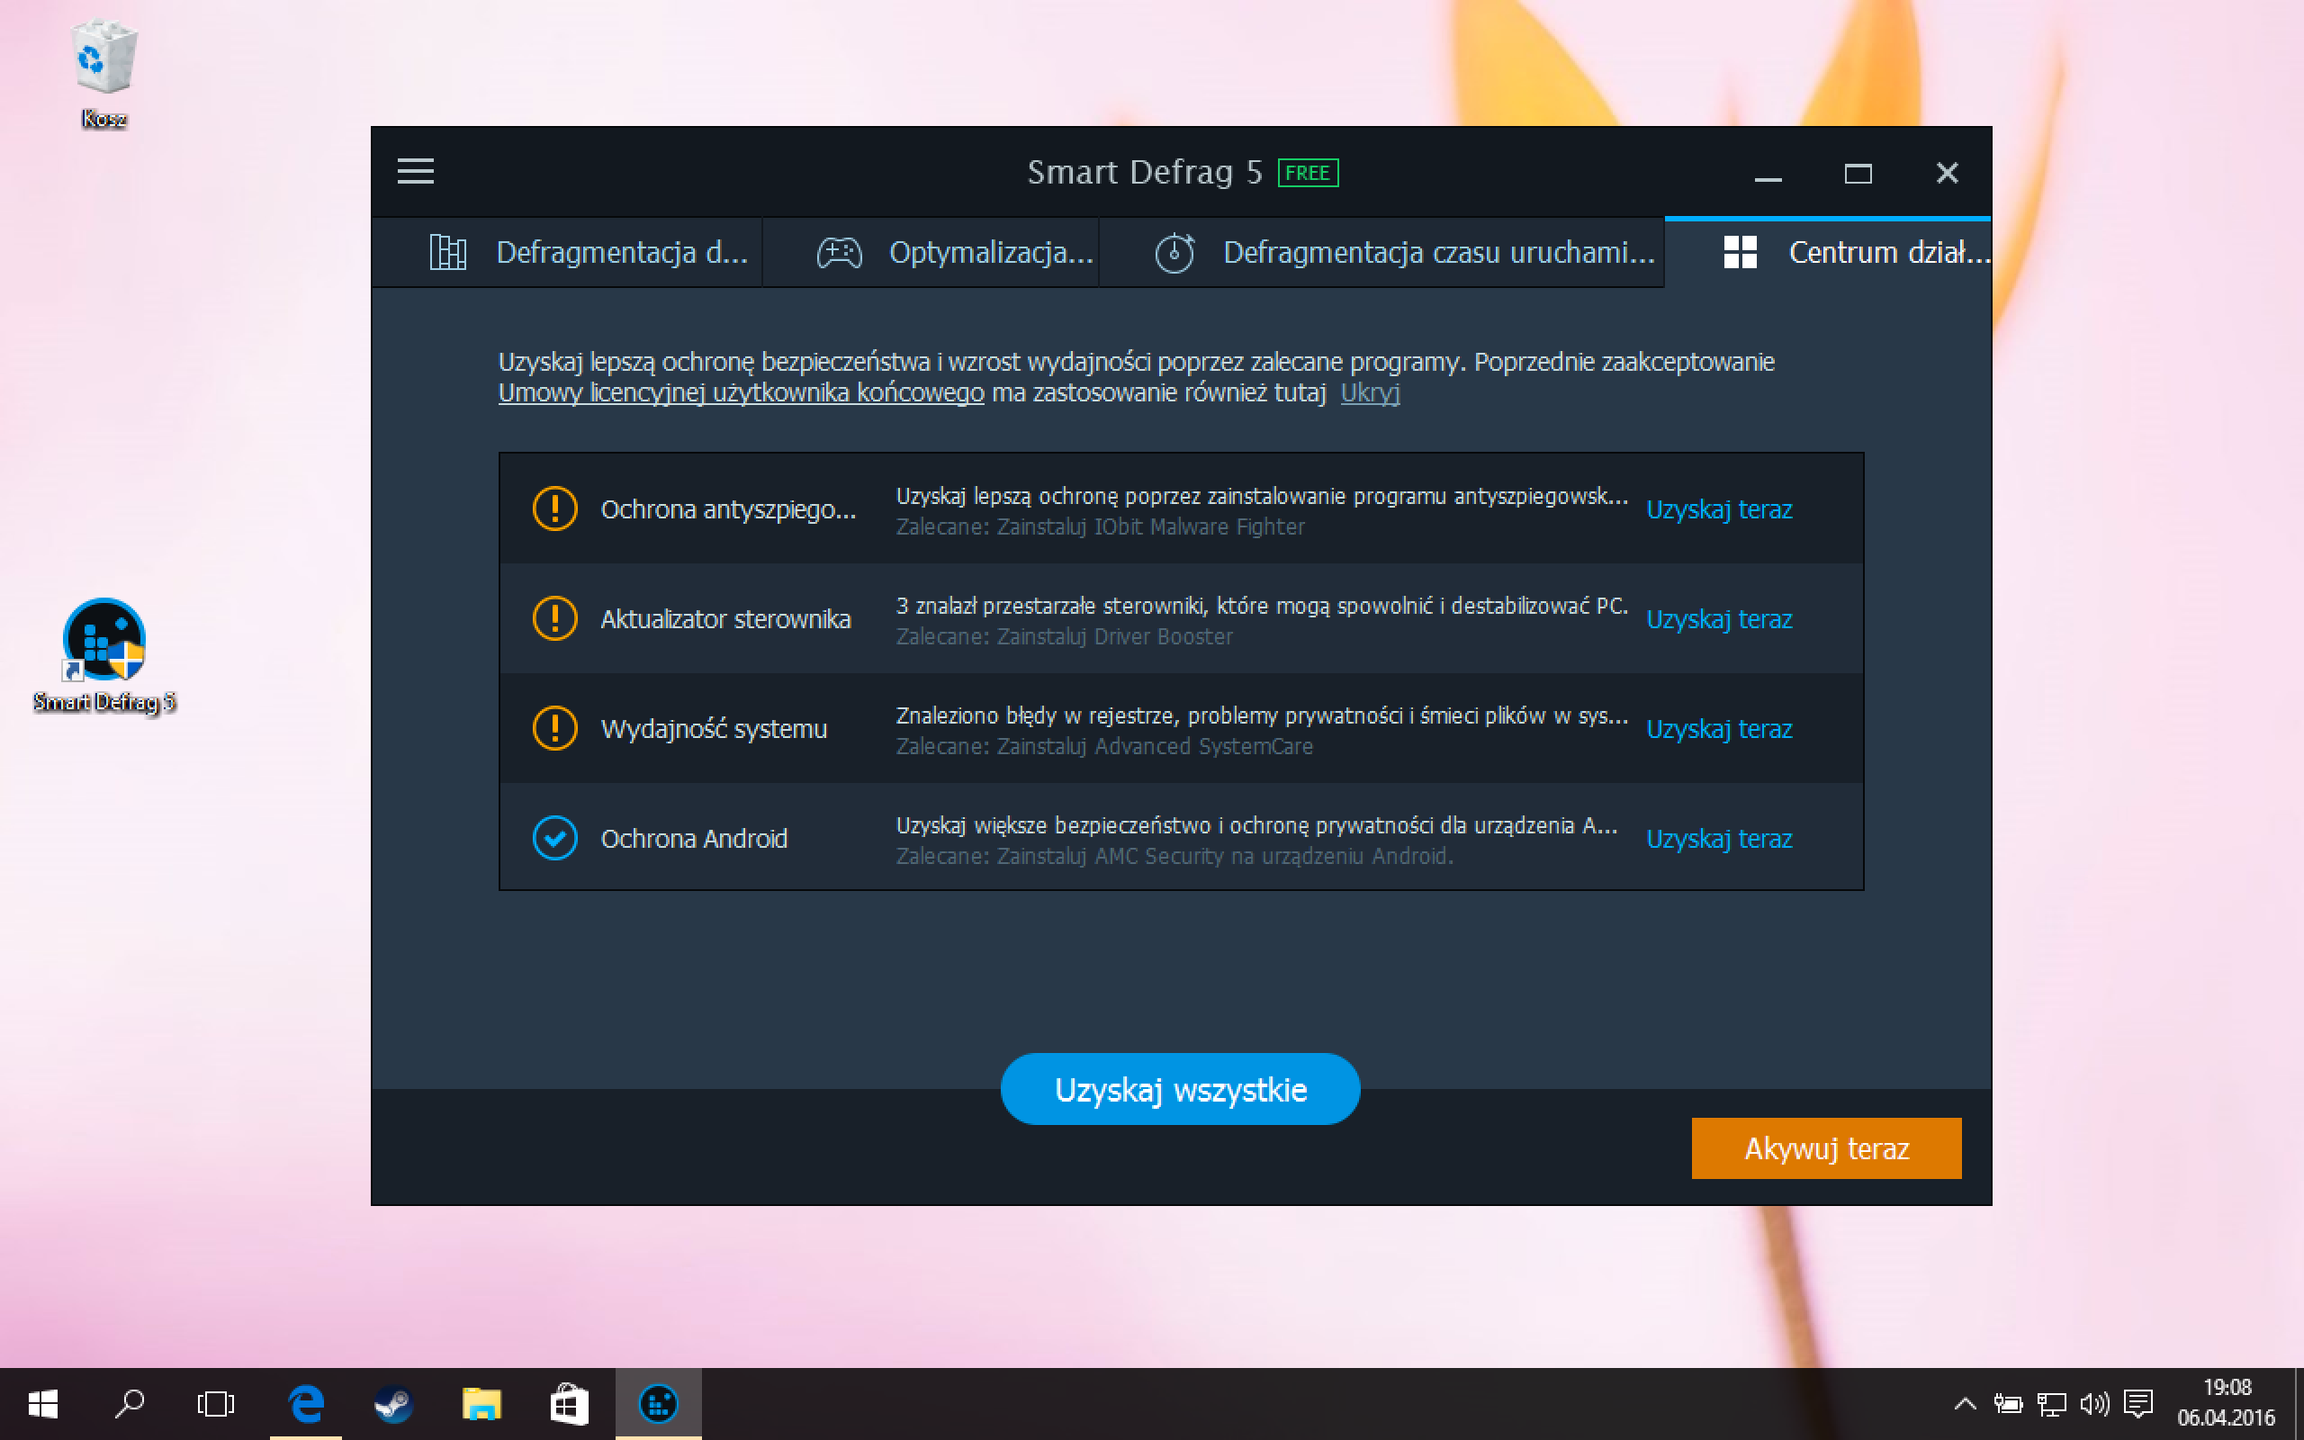
Task: Click the Smart Defrag 5 window title
Action: point(1144,172)
